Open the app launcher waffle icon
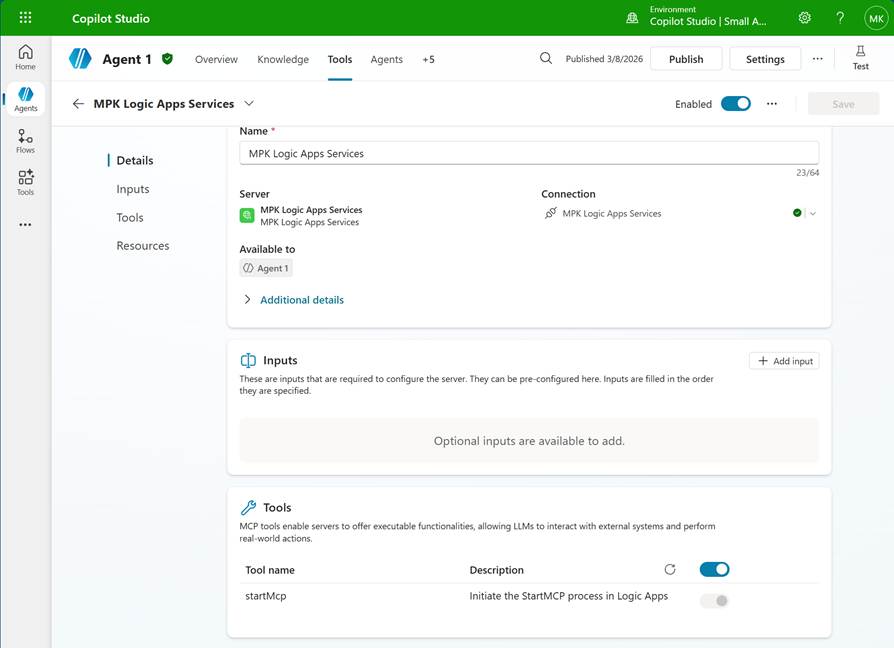This screenshot has width=894, height=648. pos(25,18)
